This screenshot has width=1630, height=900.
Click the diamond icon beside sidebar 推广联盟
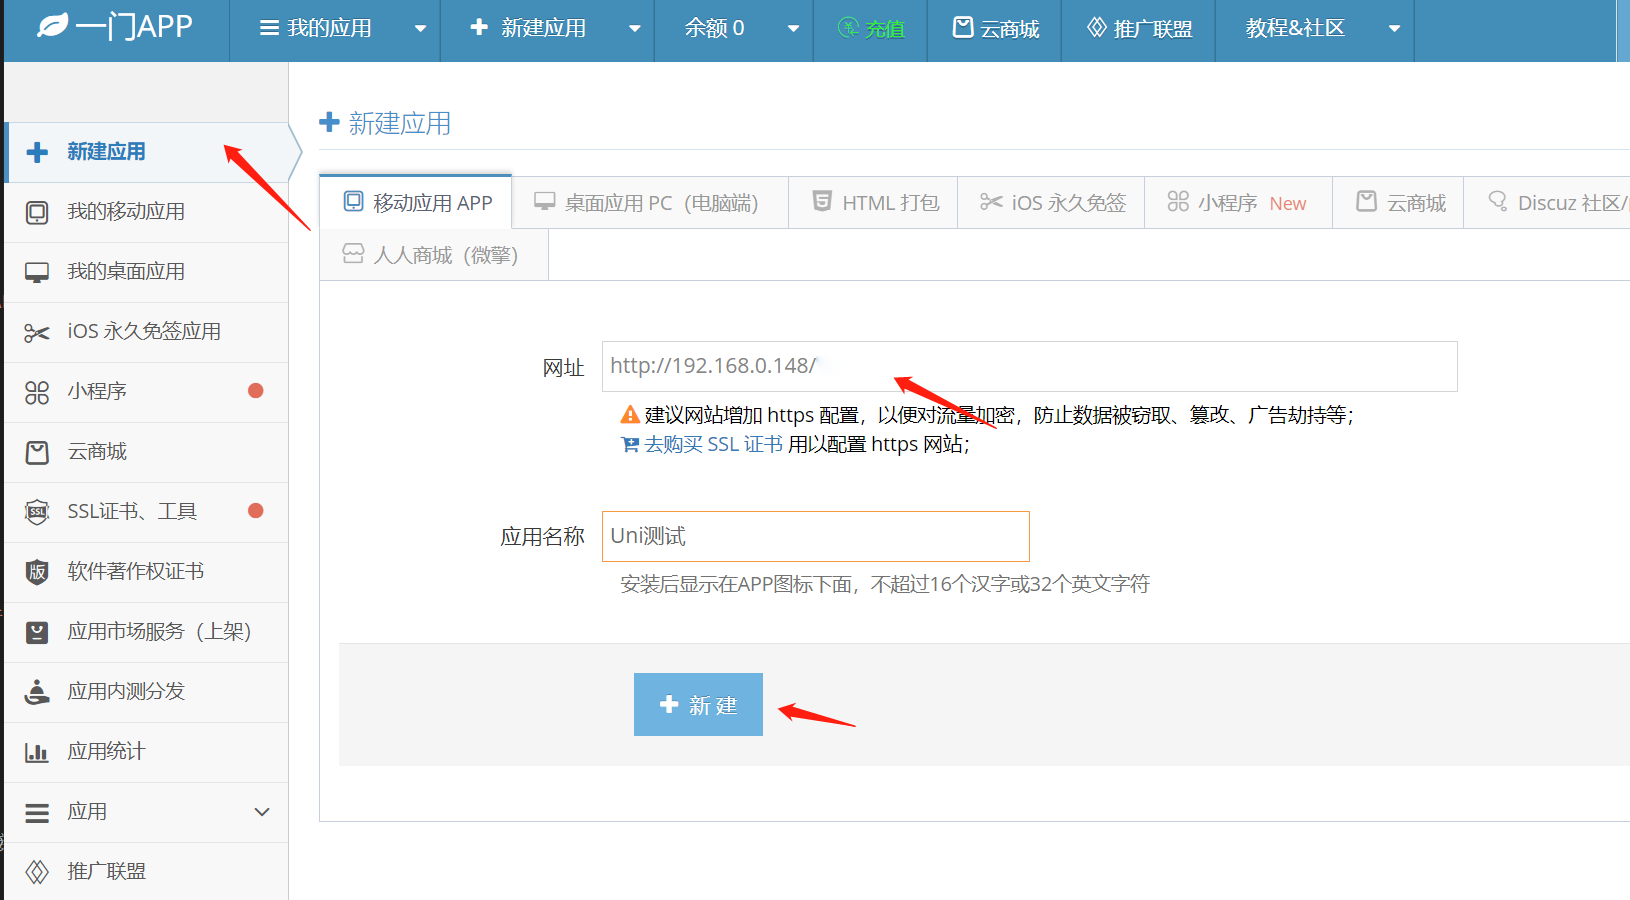[x=37, y=872]
